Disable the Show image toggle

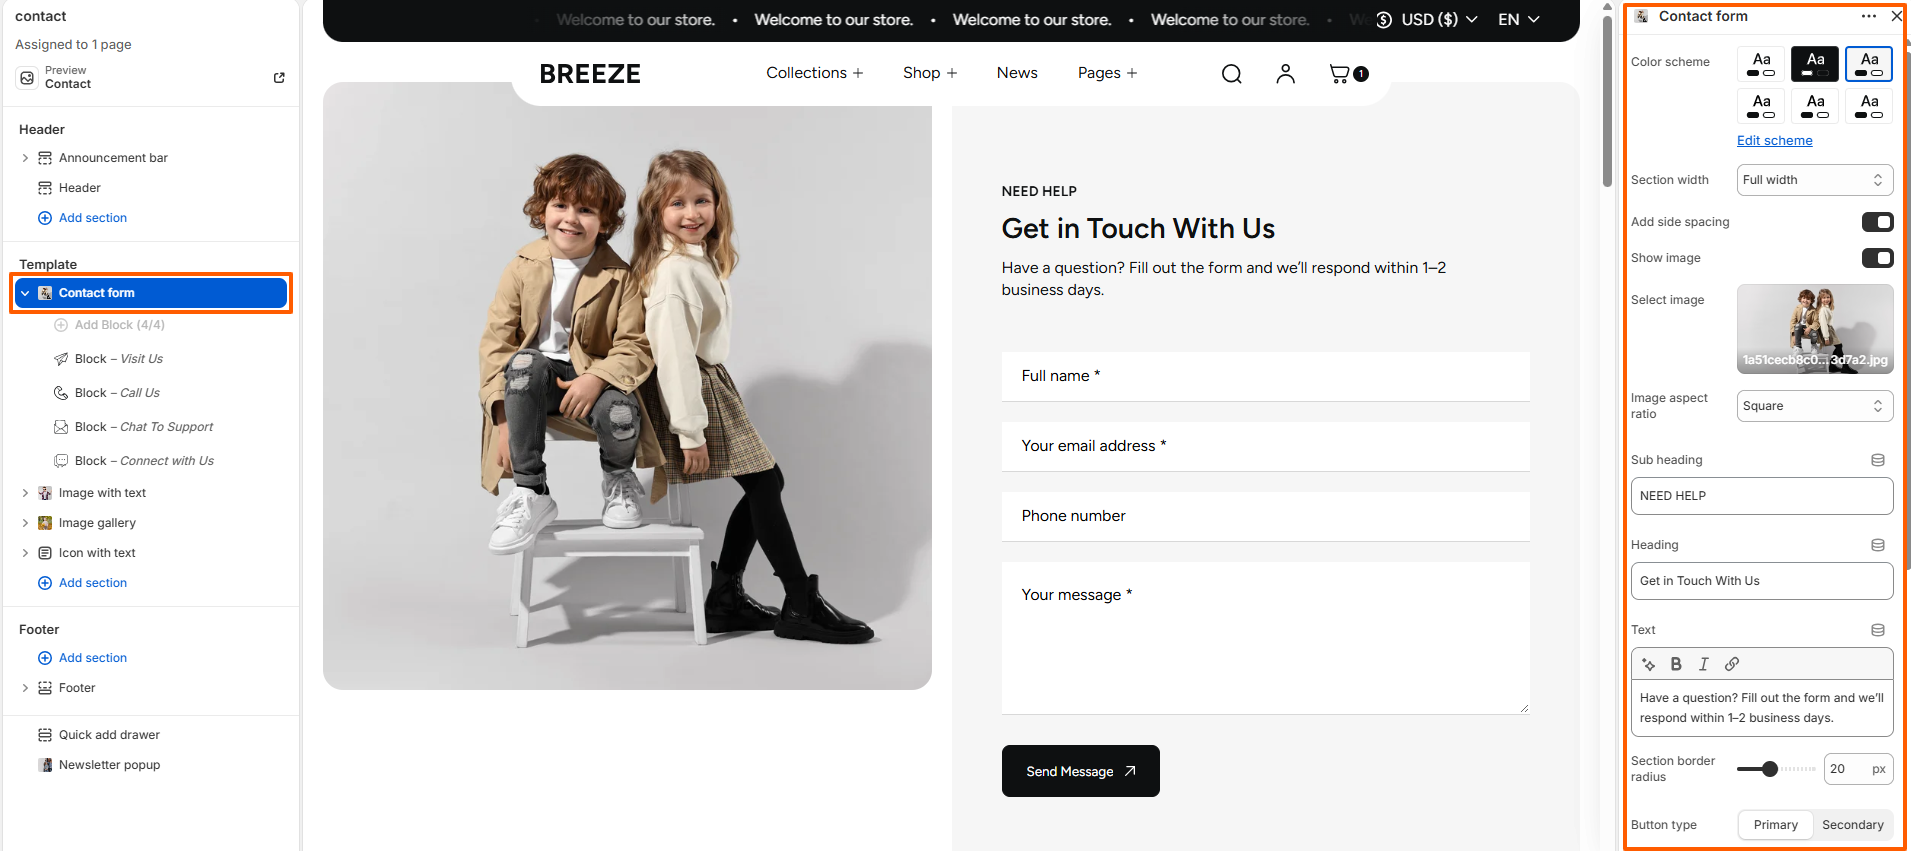(x=1877, y=258)
